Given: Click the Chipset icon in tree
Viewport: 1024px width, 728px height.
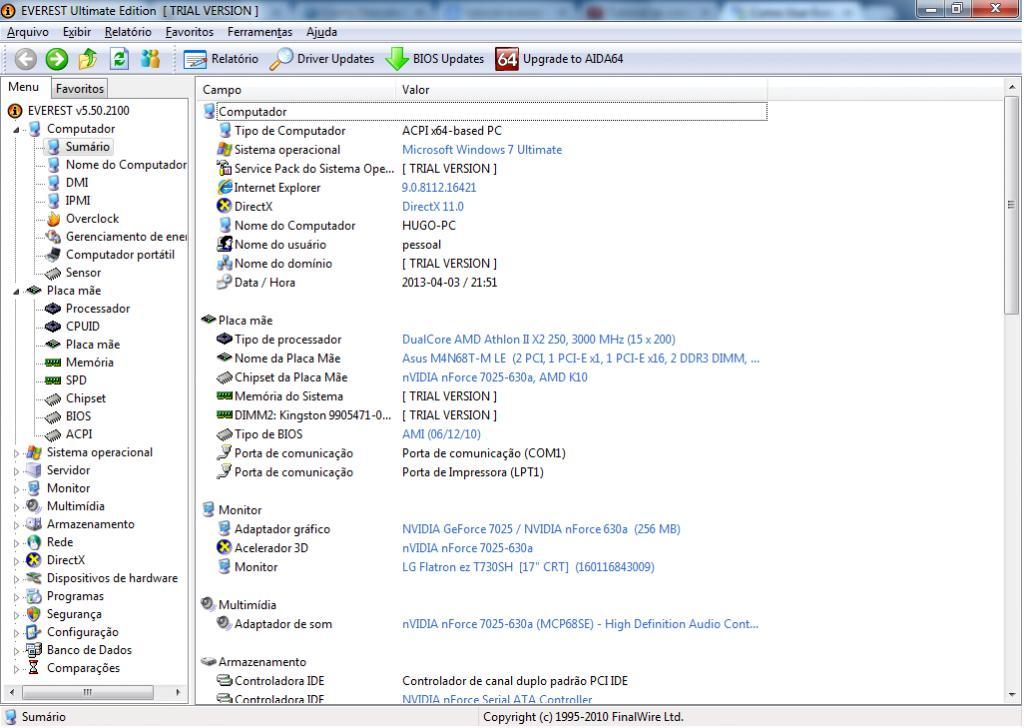Looking at the screenshot, I should (54, 398).
